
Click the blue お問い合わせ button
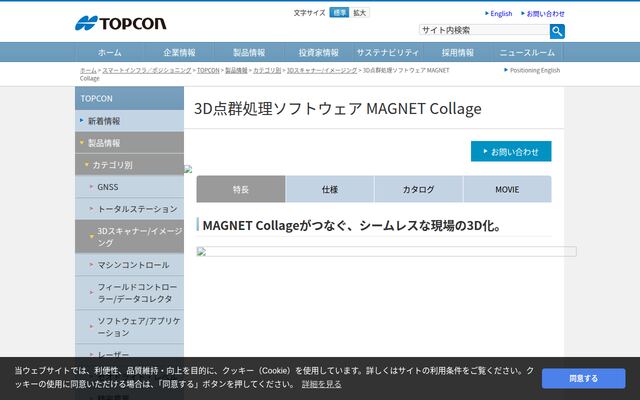click(x=511, y=151)
